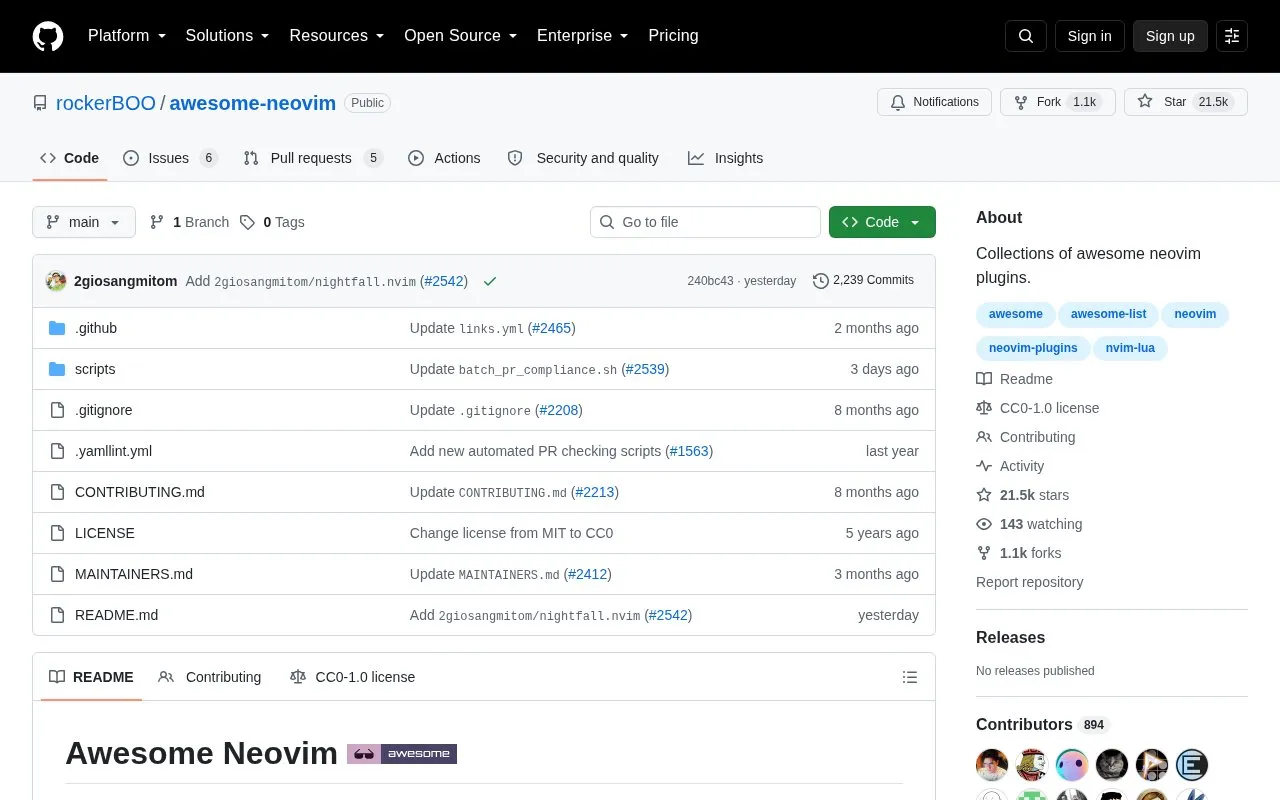1280x800 pixels.
Task: Click the awesome badge beside the title
Action: coord(402,753)
